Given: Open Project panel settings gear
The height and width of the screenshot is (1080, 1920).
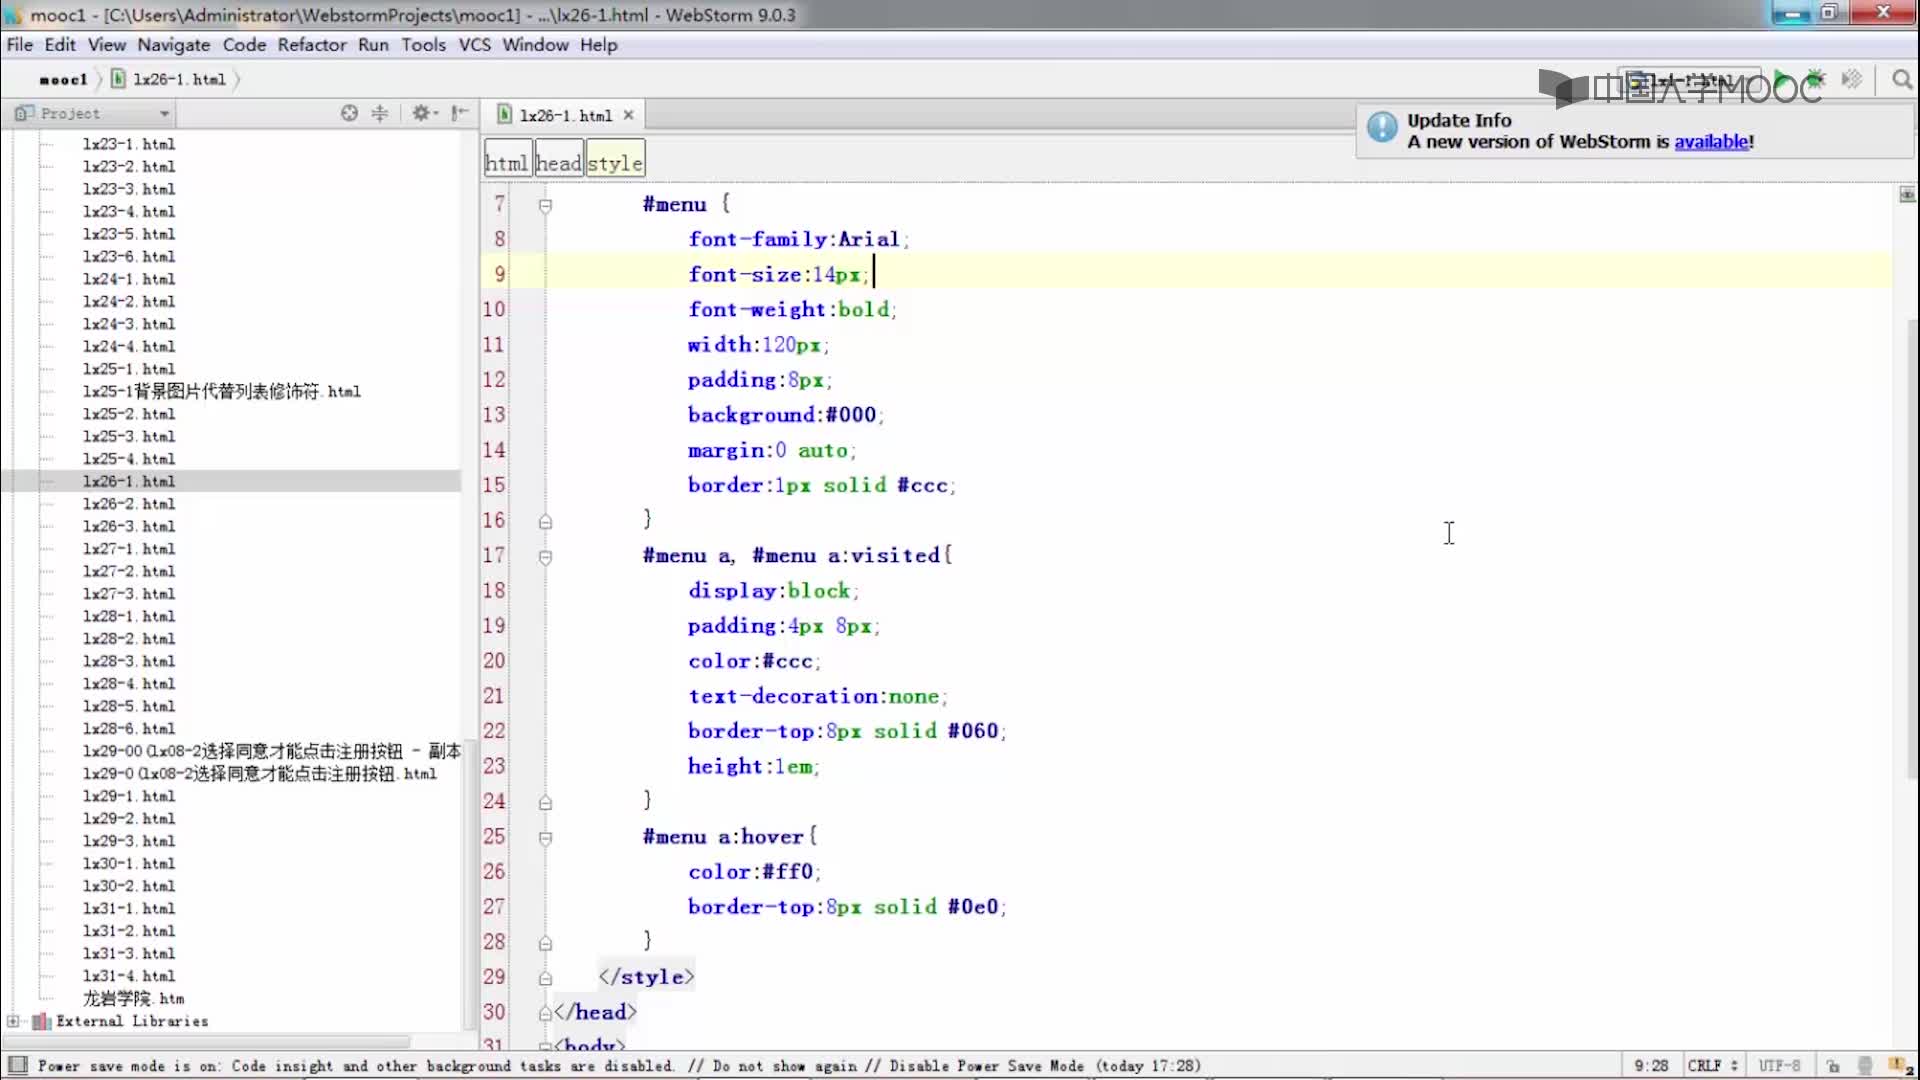Looking at the screenshot, I should (x=424, y=113).
